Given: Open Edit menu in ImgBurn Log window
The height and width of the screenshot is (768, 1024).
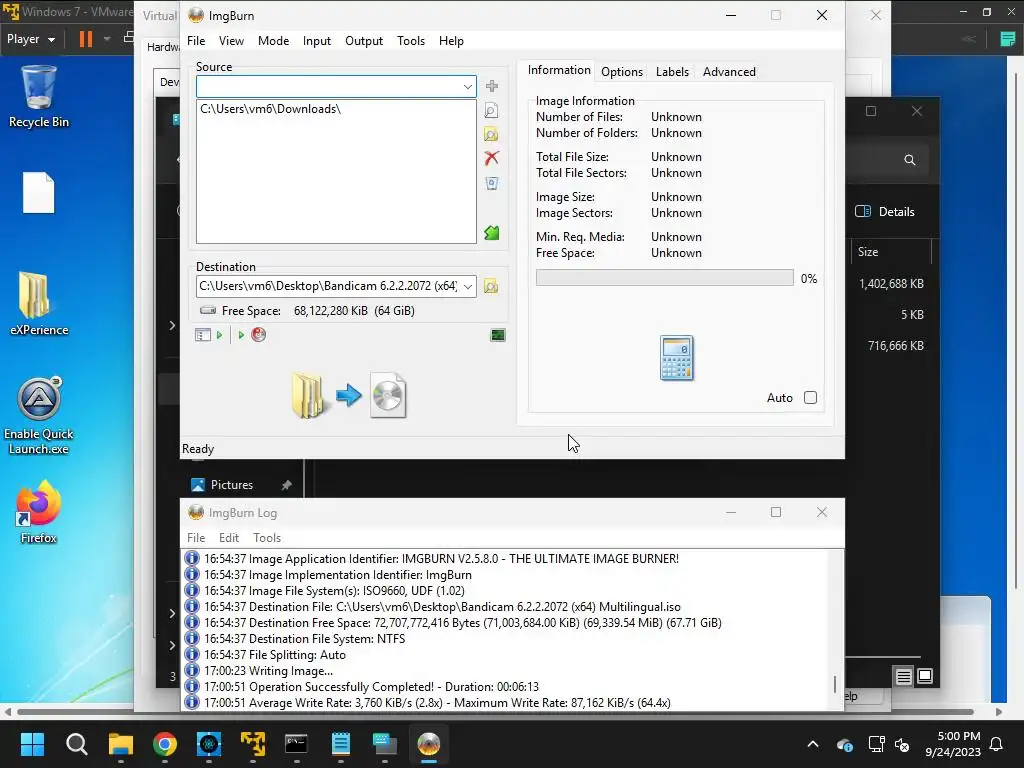Looking at the screenshot, I should tap(229, 537).
